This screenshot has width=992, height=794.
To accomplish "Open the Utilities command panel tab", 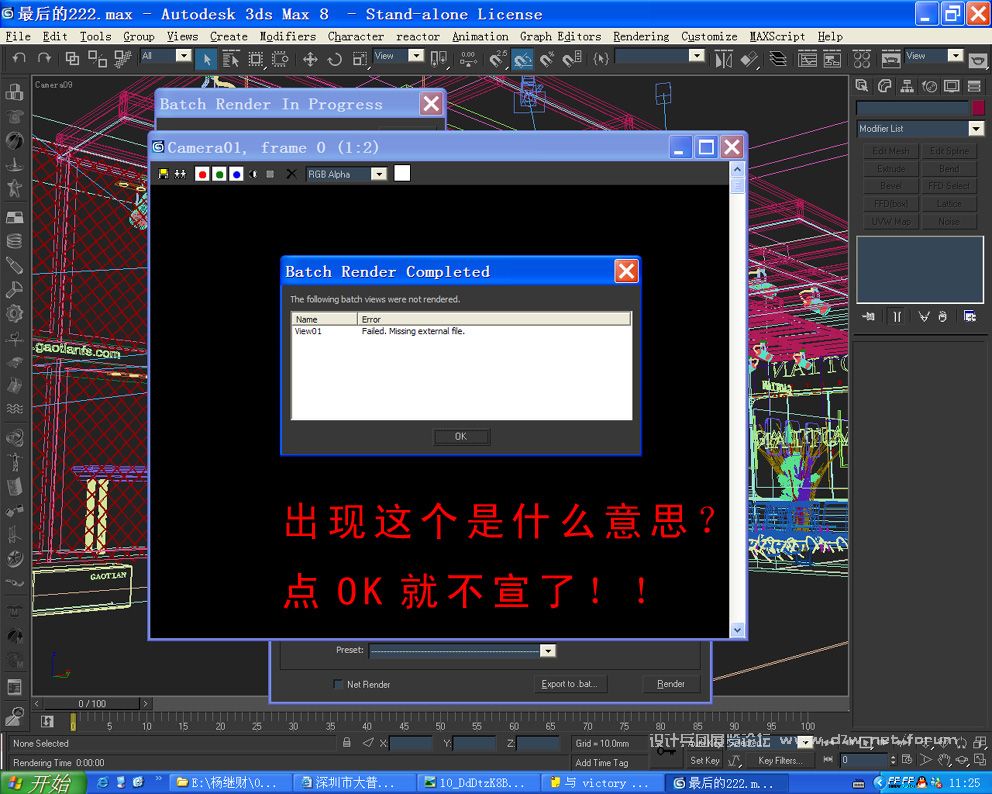I will pos(974,86).
